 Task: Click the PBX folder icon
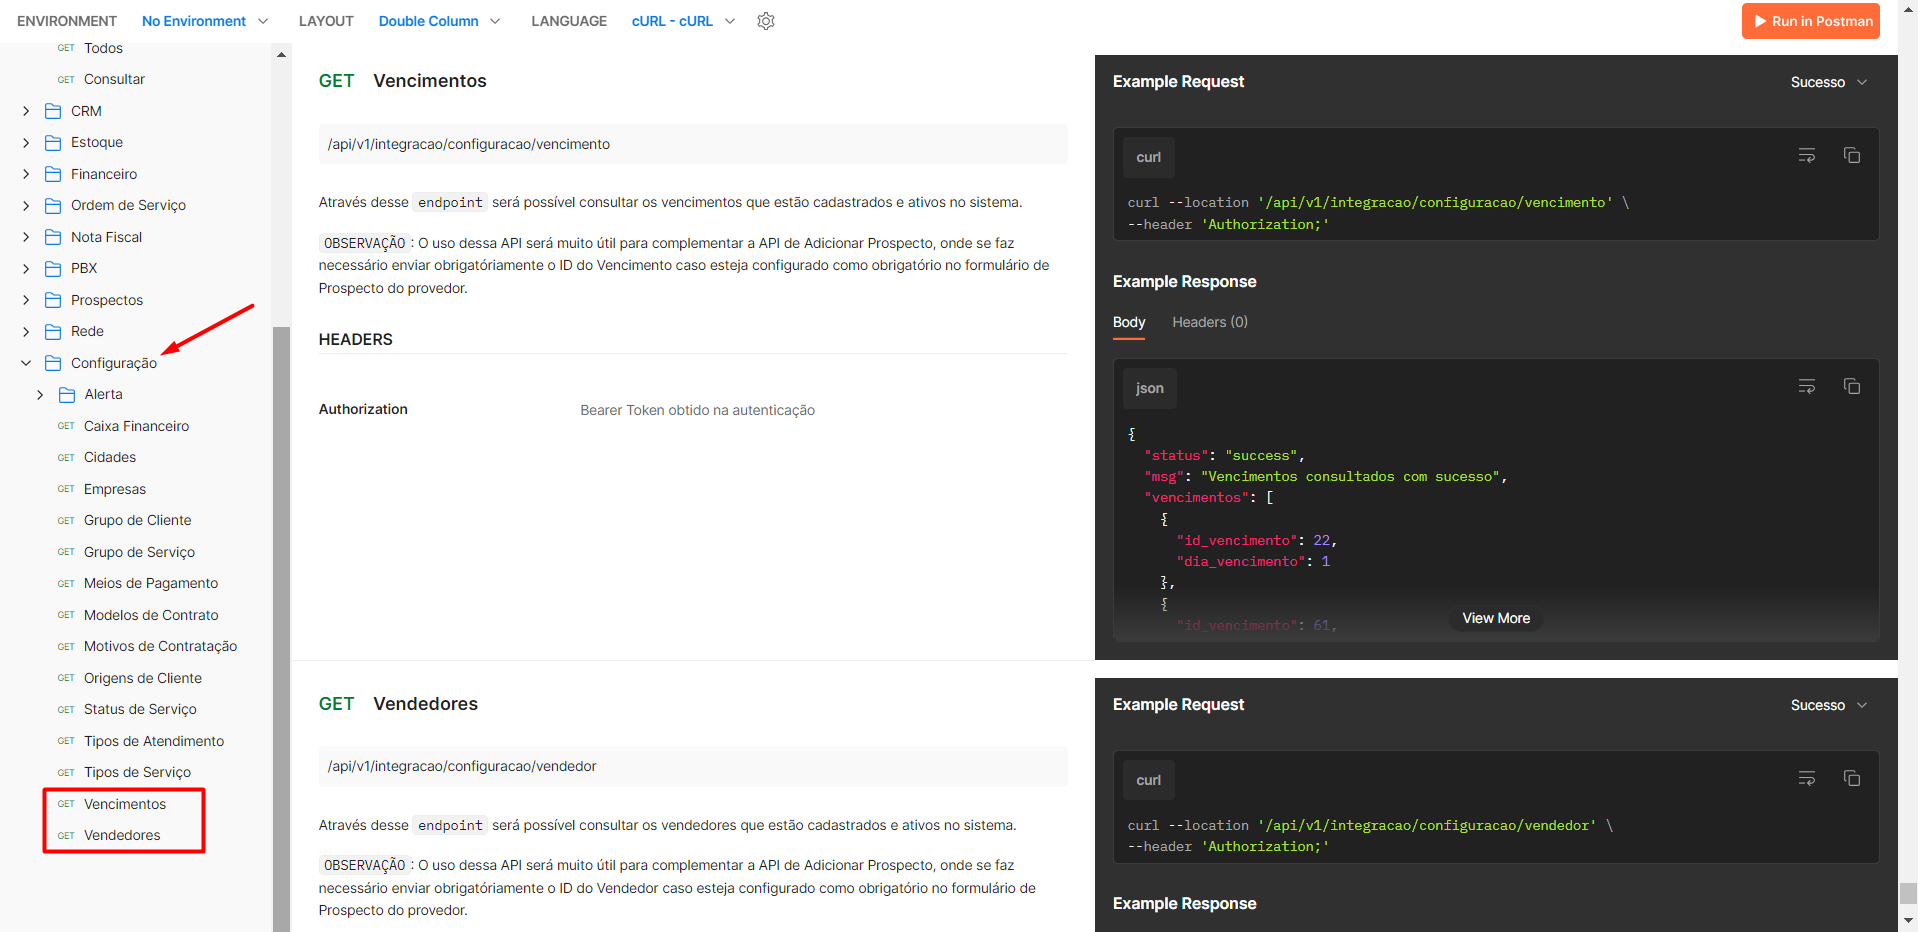click(x=53, y=268)
